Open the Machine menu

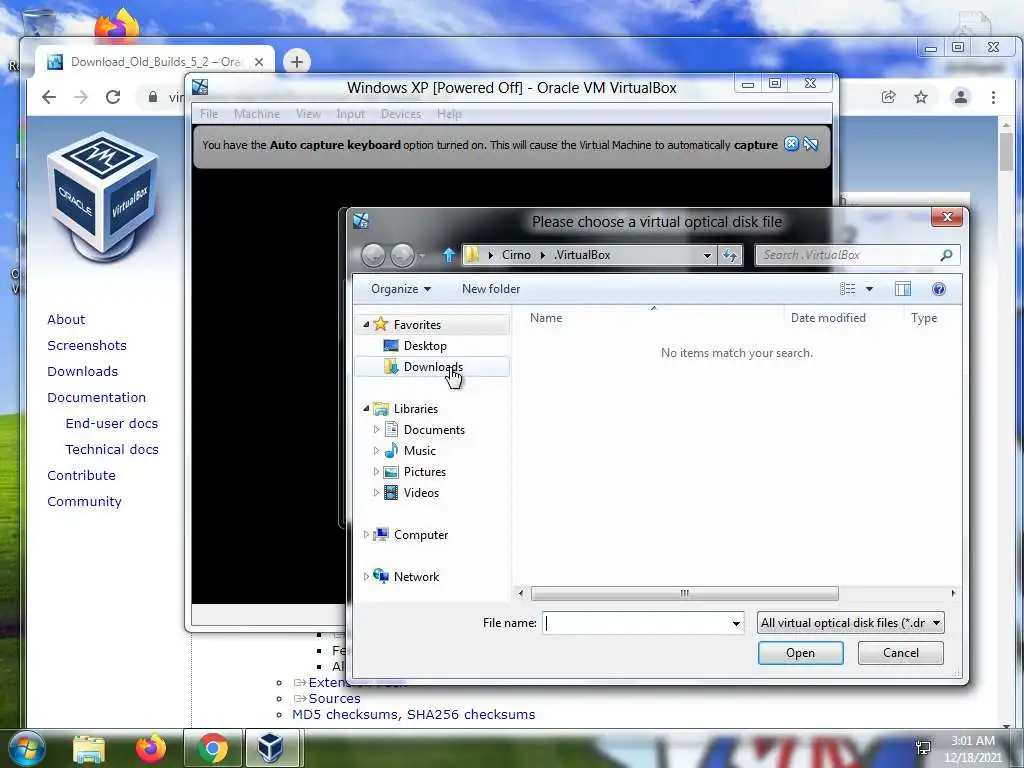tap(257, 114)
